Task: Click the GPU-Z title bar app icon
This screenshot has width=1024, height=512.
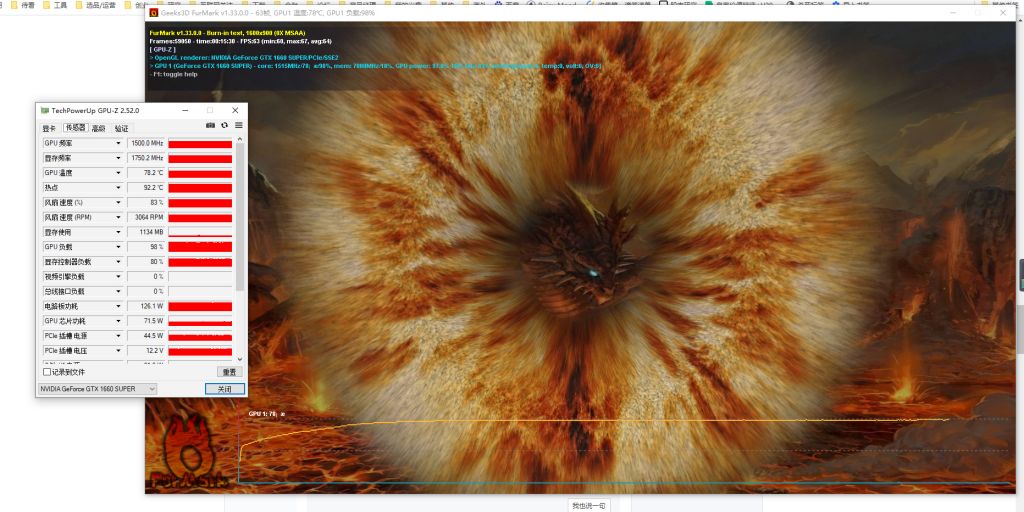Action: (x=43, y=110)
